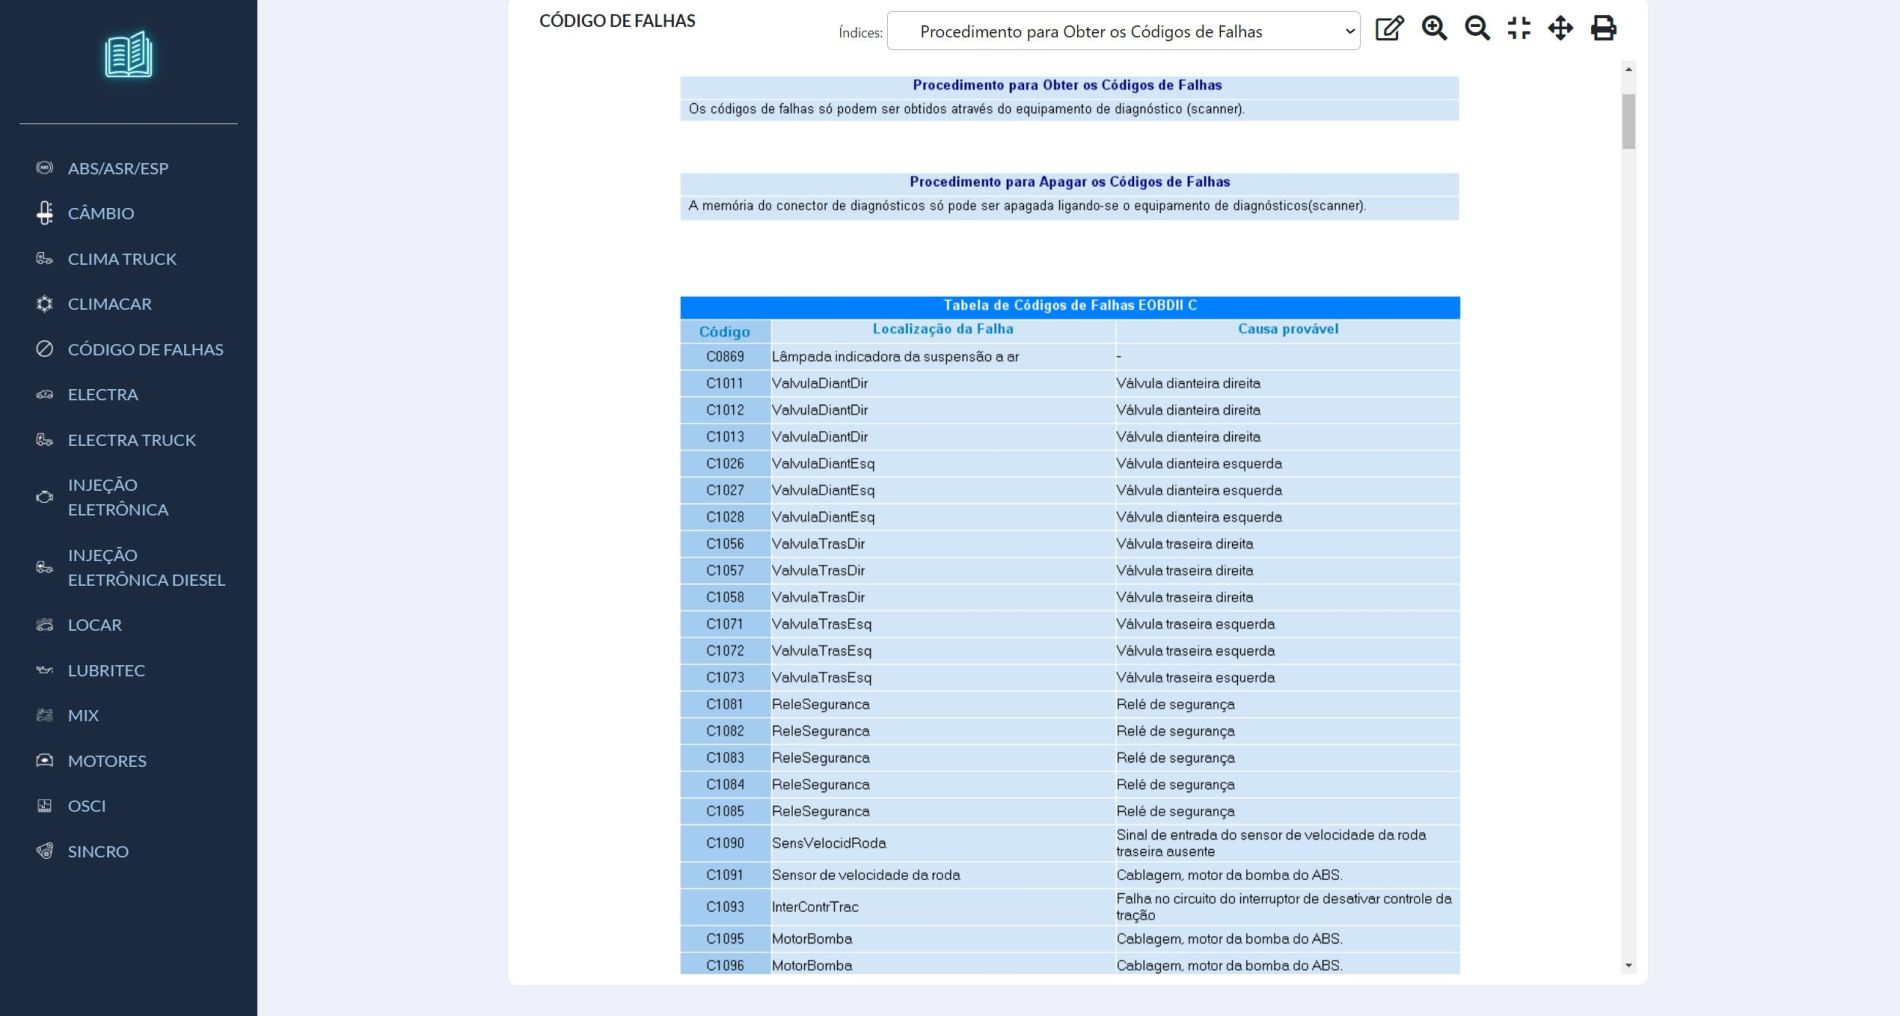Click the book logo at top of sidebar
The image size is (1900, 1016).
pyautogui.click(x=128, y=55)
